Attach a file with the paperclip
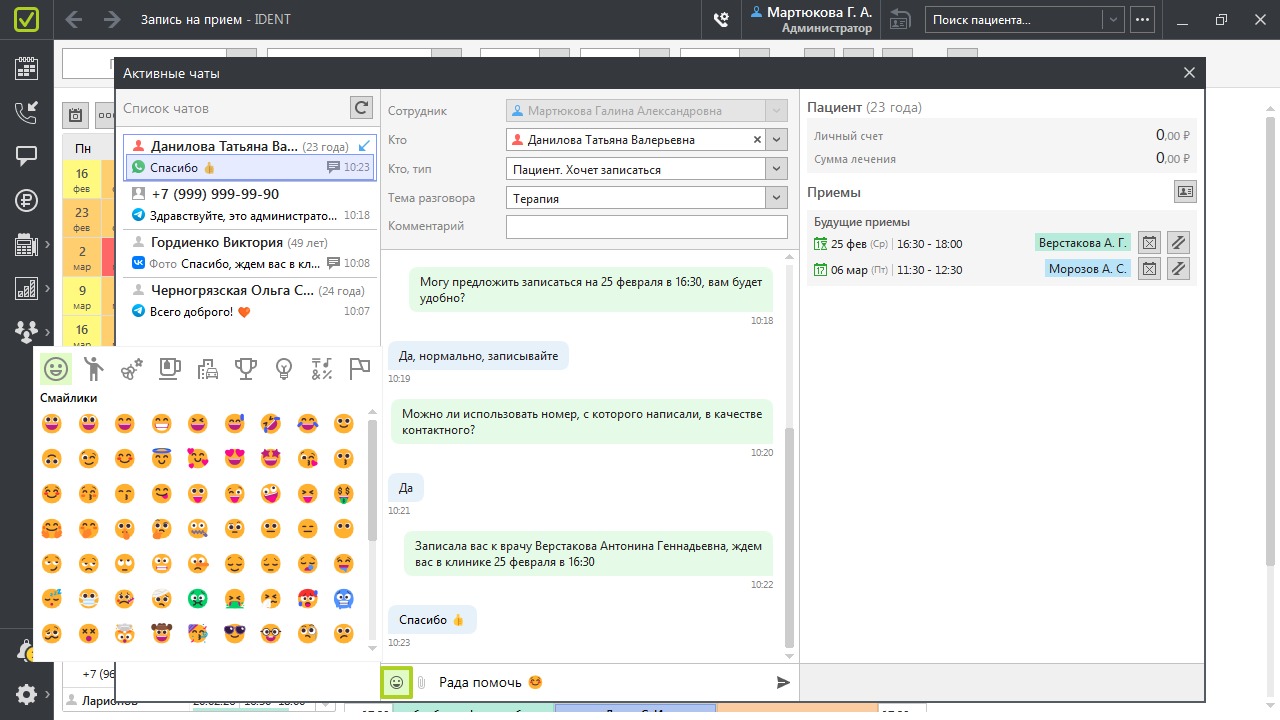 point(422,682)
